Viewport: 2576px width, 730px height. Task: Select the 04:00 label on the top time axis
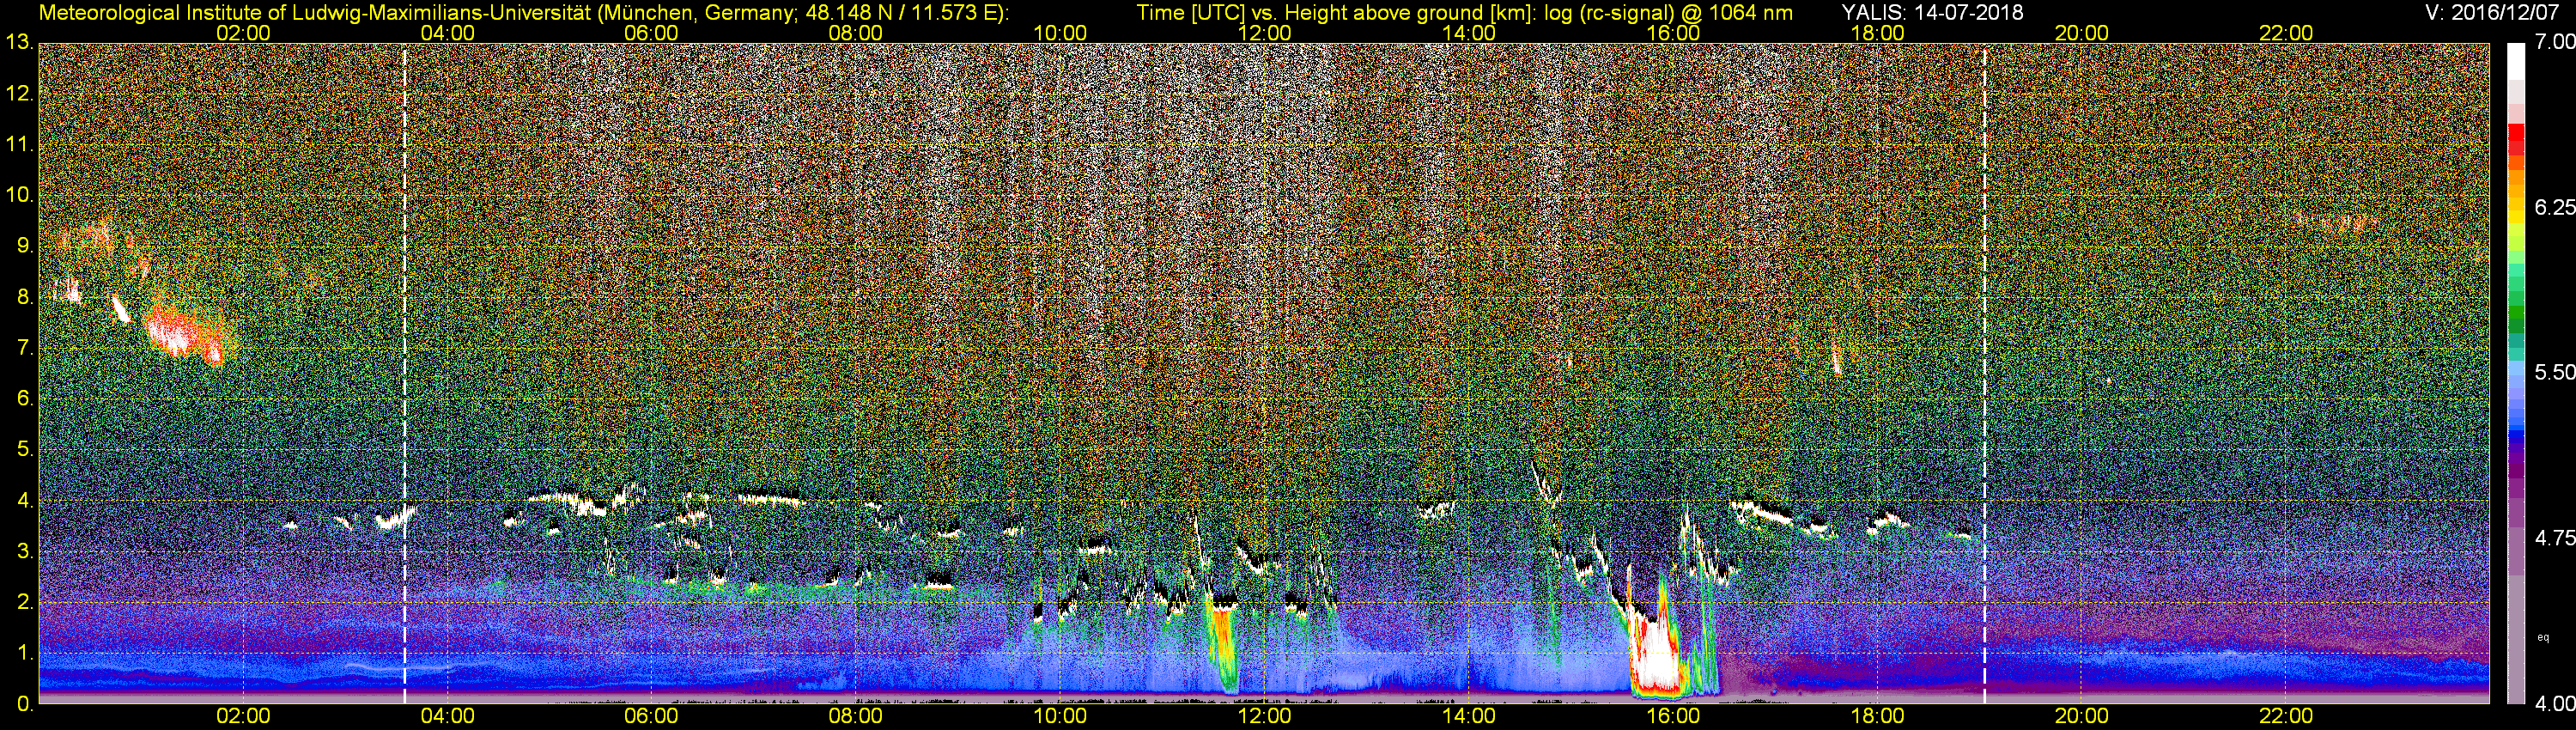pos(447,33)
